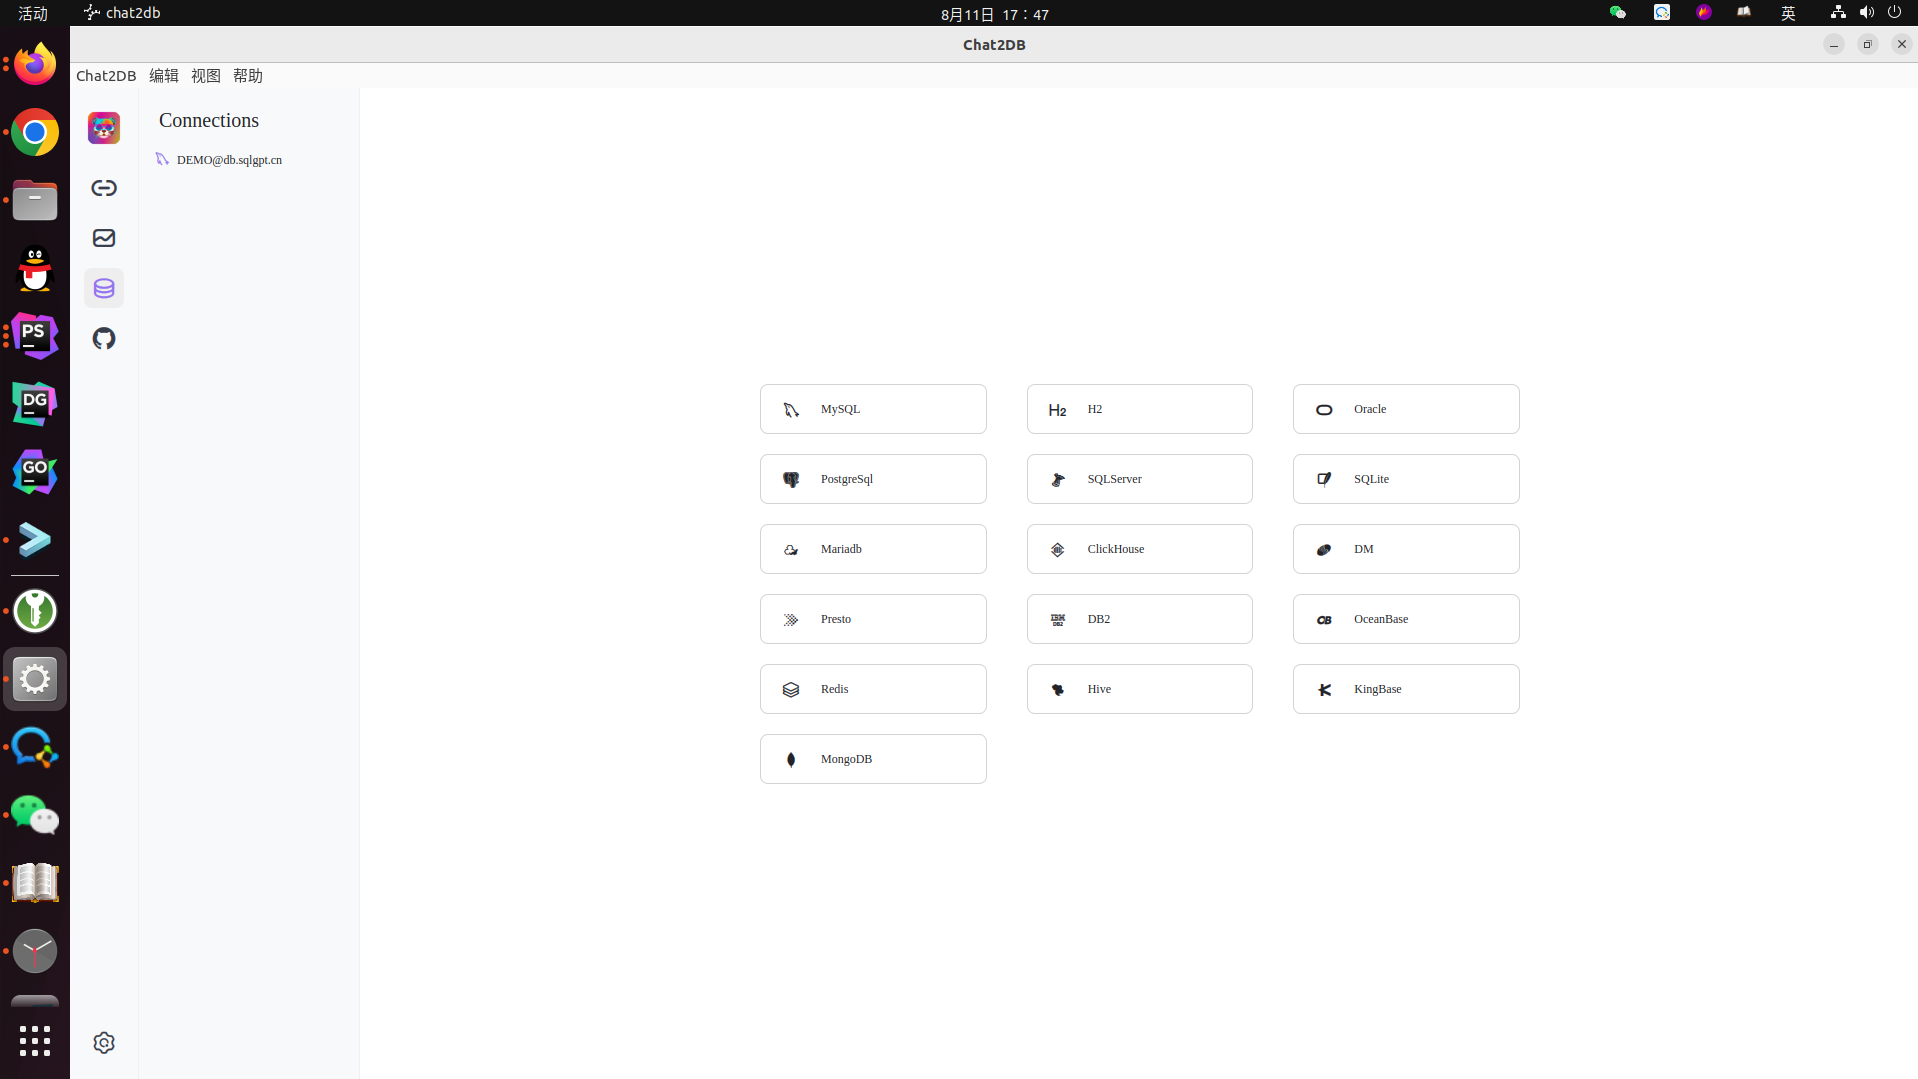This screenshot has height=1079, width=1918.
Task: Pick KingBase as database type
Action: point(1405,688)
